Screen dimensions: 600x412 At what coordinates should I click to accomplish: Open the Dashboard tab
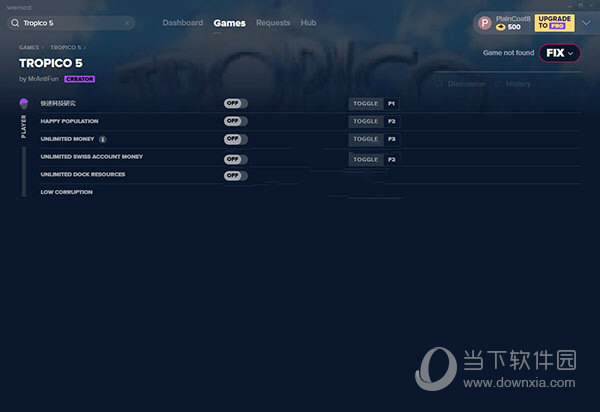coord(183,23)
